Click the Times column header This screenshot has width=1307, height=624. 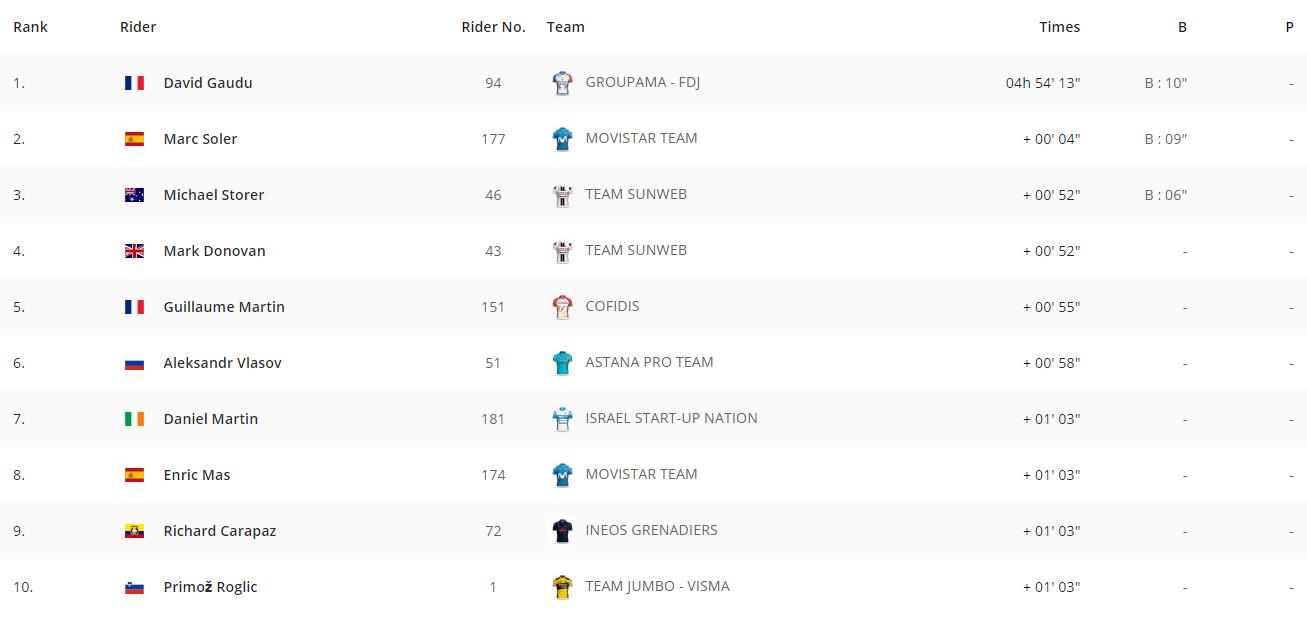pyautogui.click(x=1059, y=27)
